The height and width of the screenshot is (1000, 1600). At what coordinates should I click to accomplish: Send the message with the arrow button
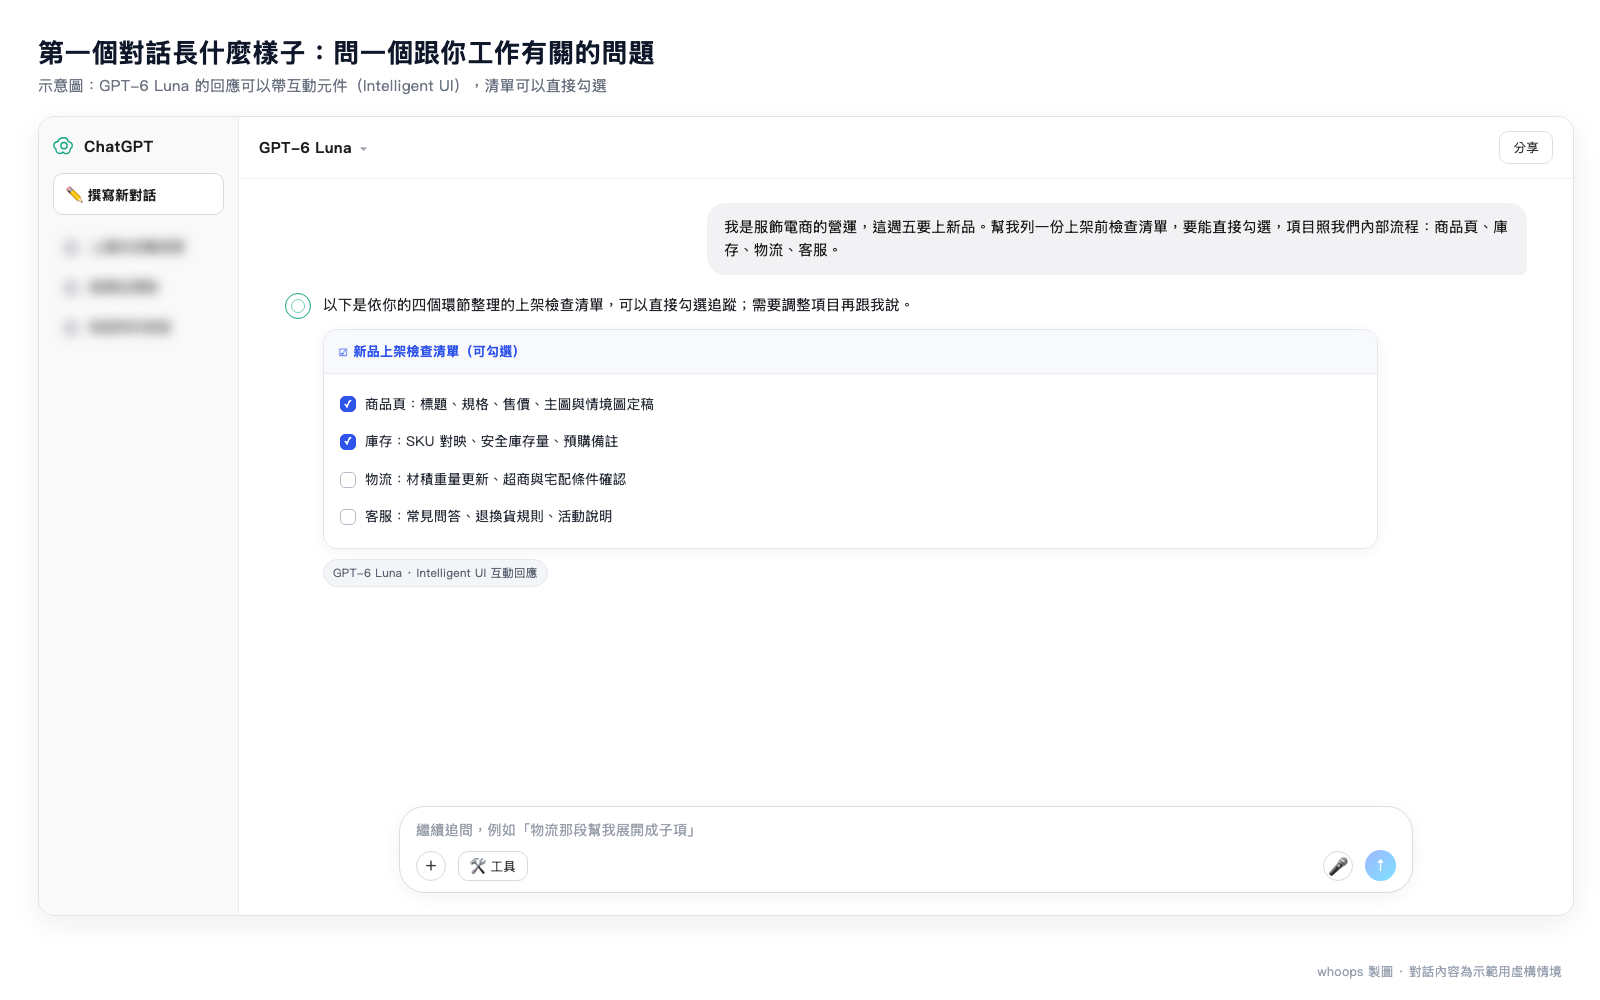point(1380,866)
